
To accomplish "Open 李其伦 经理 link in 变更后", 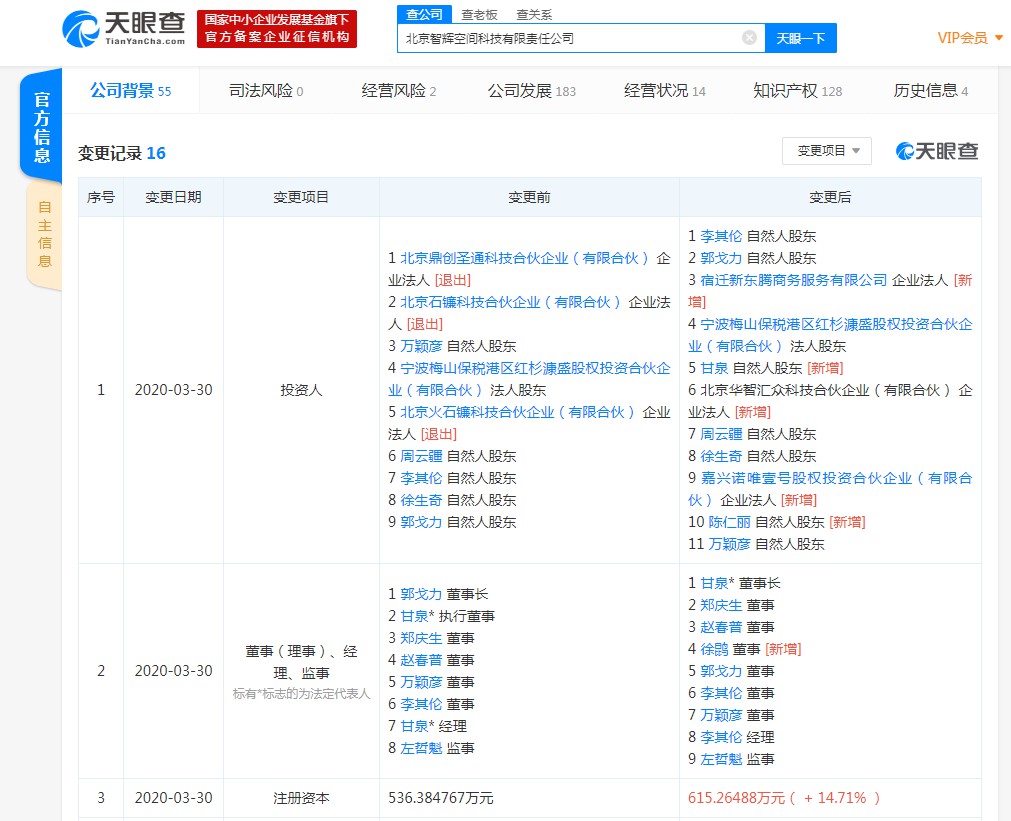I will (721, 737).
